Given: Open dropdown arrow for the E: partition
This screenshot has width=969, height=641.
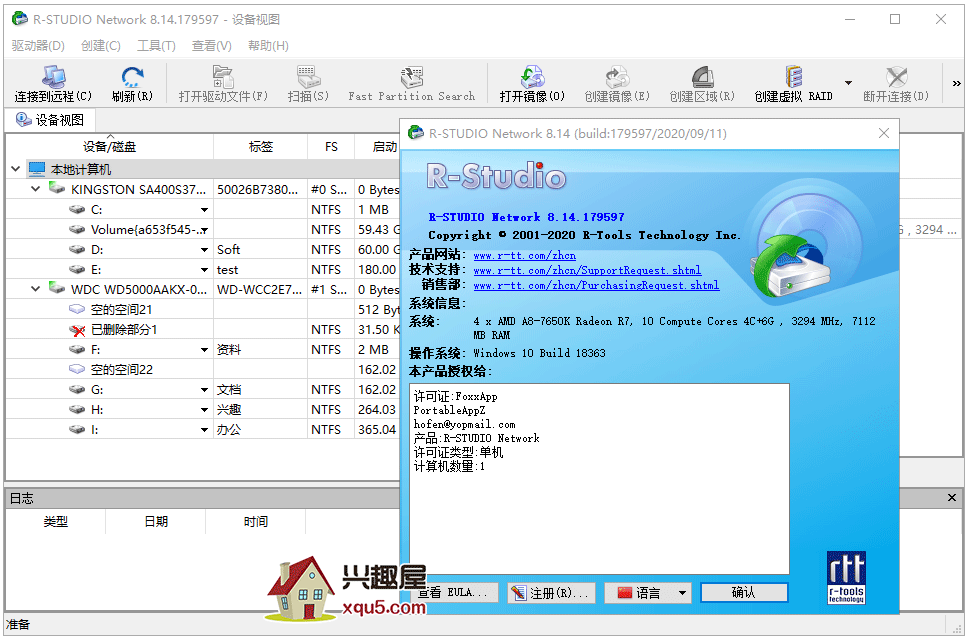Looking at the screenshot, I should pyautogui.click(x=204, y=270).
